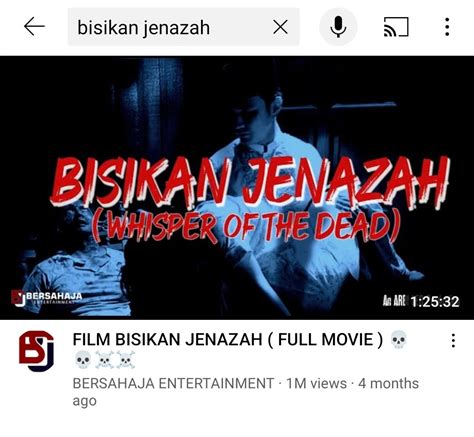Open the cast to device icon
This screenshot has width=474, height=437.
pos(396,27)
